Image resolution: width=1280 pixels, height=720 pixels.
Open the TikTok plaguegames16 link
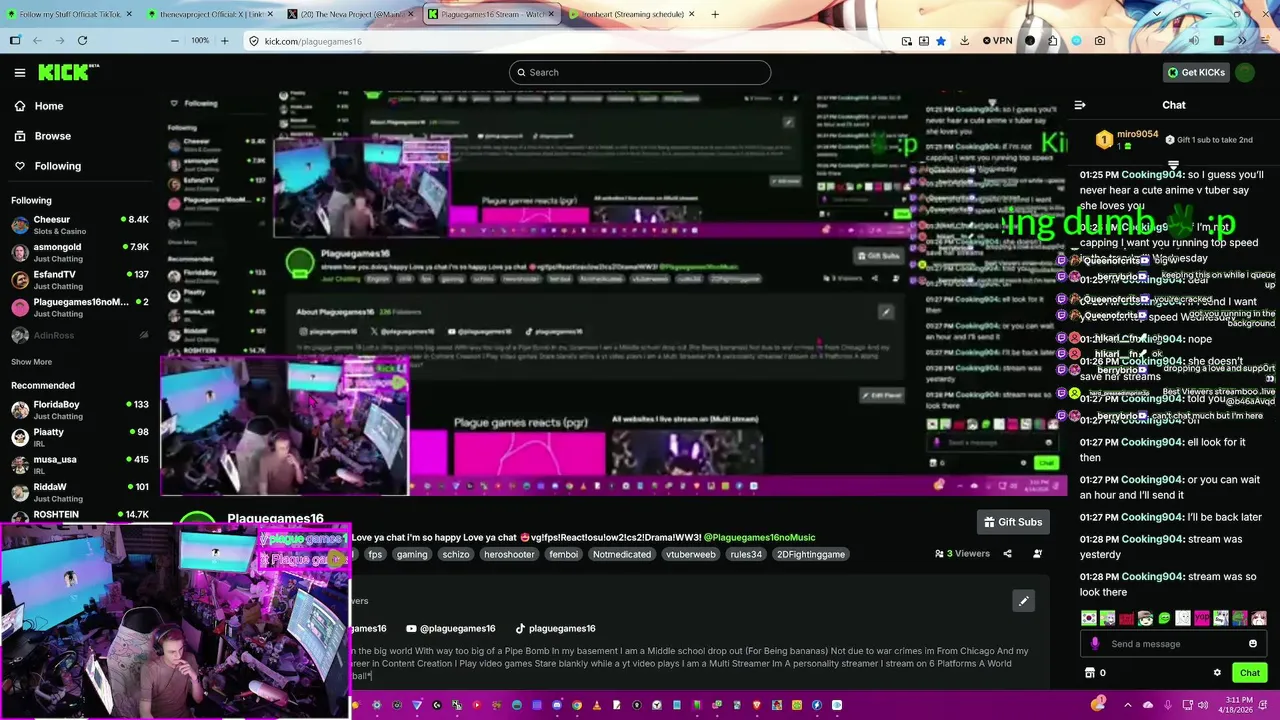point(555,628)
